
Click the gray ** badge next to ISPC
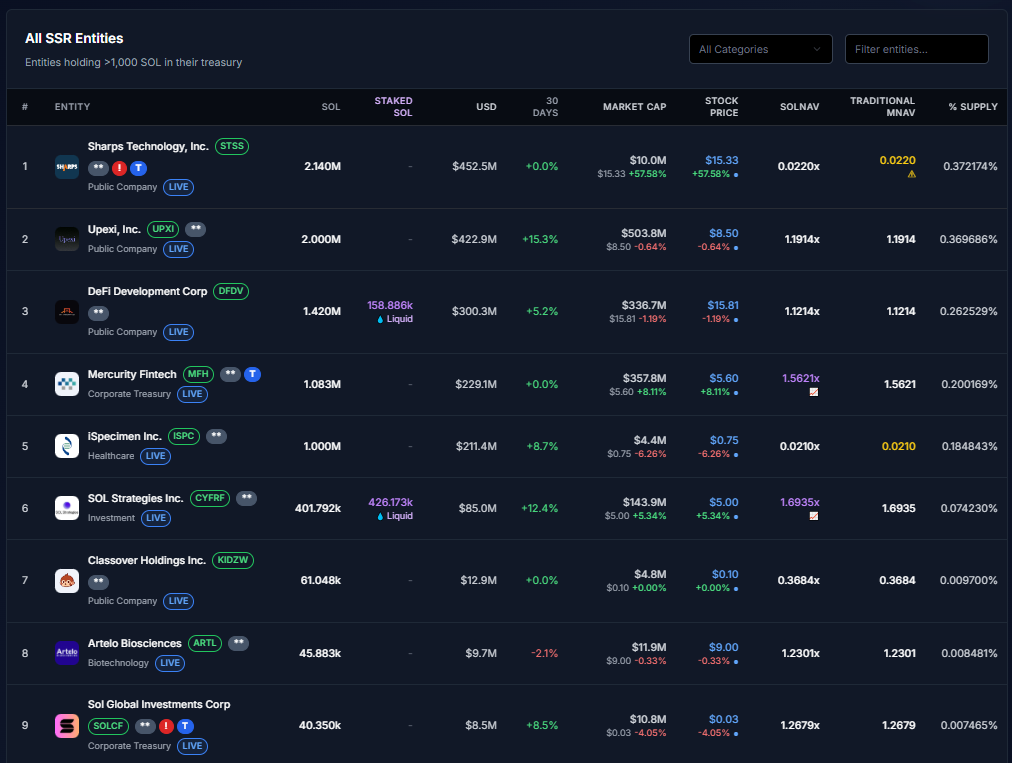pos(216,436)
